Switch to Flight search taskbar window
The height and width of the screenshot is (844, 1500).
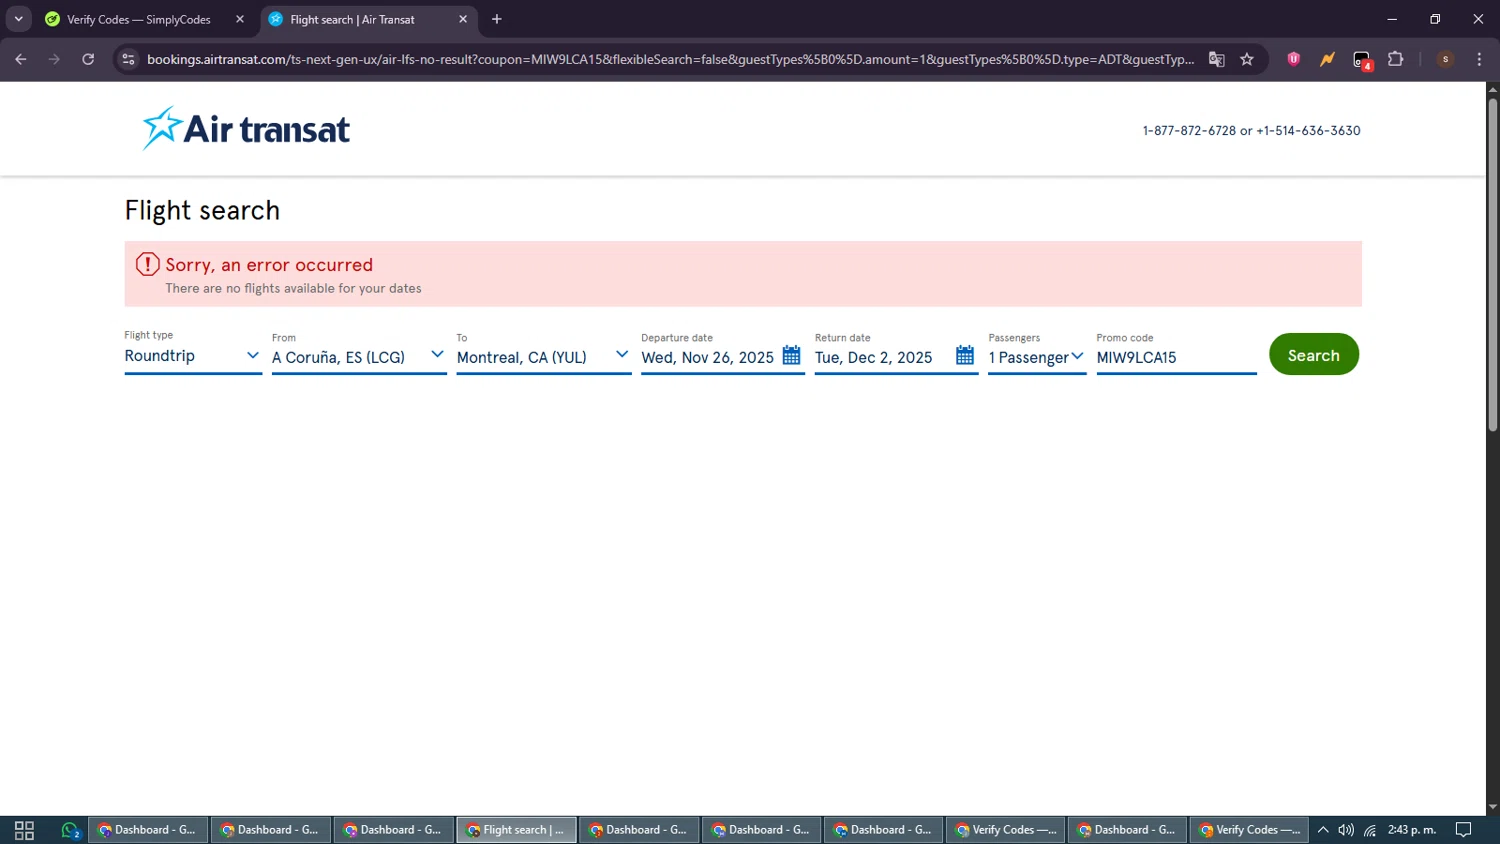click(x=516, y=830)
